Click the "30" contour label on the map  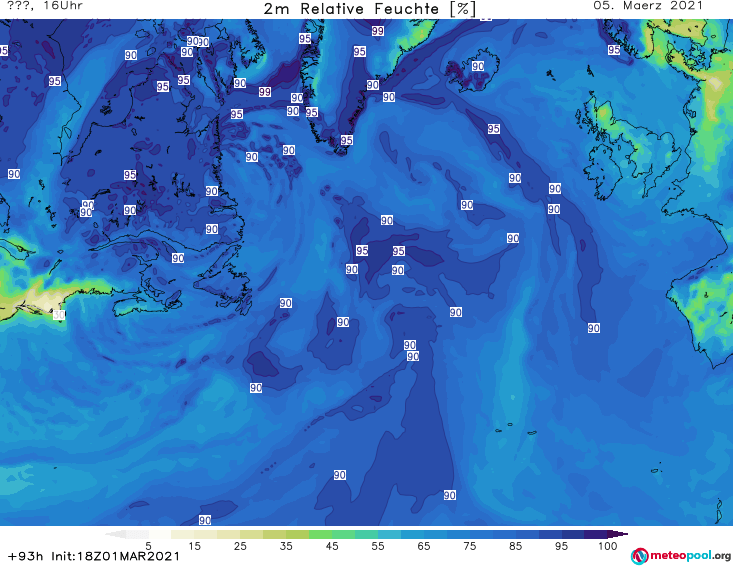click(x=58, y=315)
